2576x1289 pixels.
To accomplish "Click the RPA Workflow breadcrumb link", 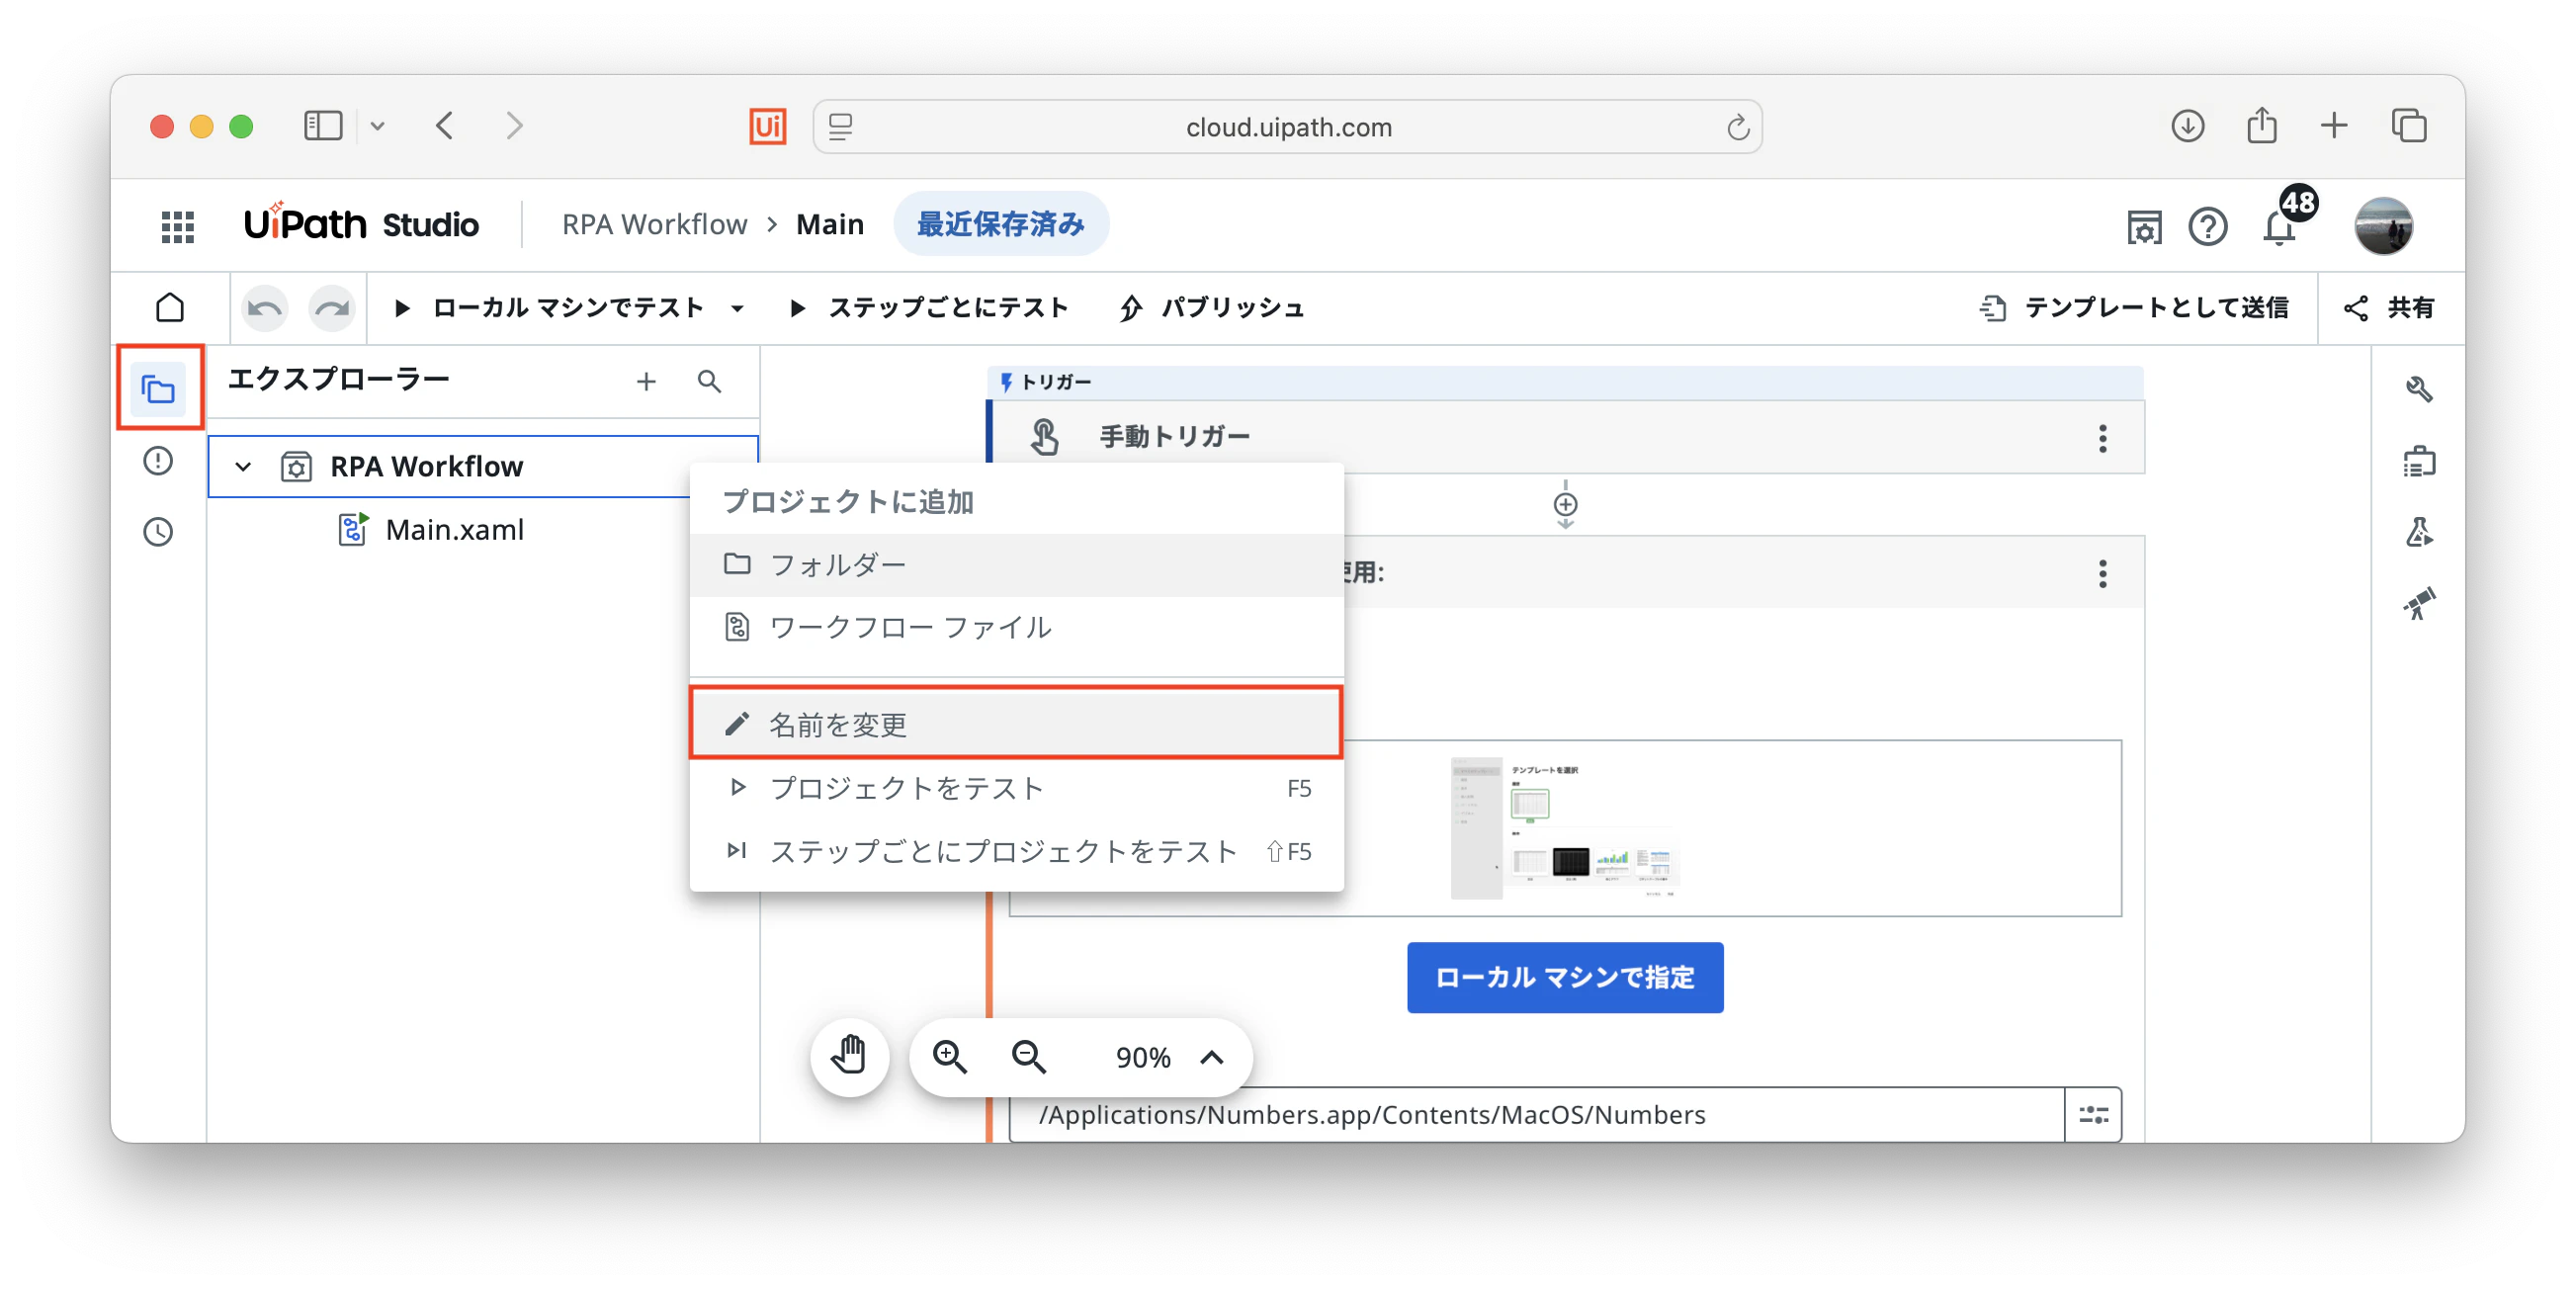I will (654, 225).
